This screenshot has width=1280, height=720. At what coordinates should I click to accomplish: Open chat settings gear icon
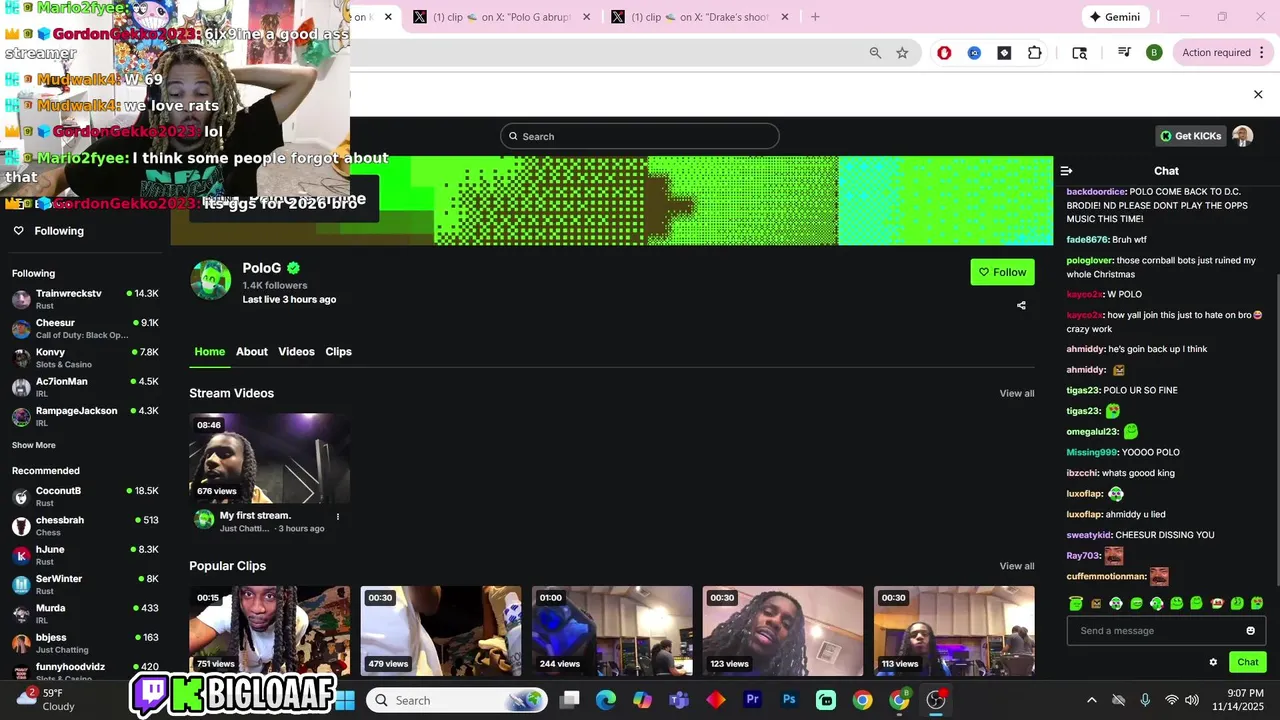click(1213, 662)
